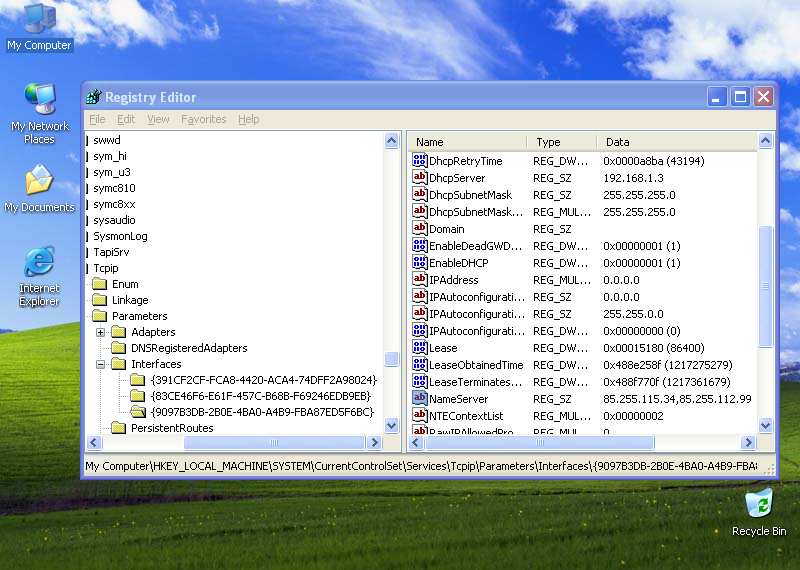The width and height of the screenshot is (800, 570).
Task: Select the Enum folder icon
Action: [99, 284]
